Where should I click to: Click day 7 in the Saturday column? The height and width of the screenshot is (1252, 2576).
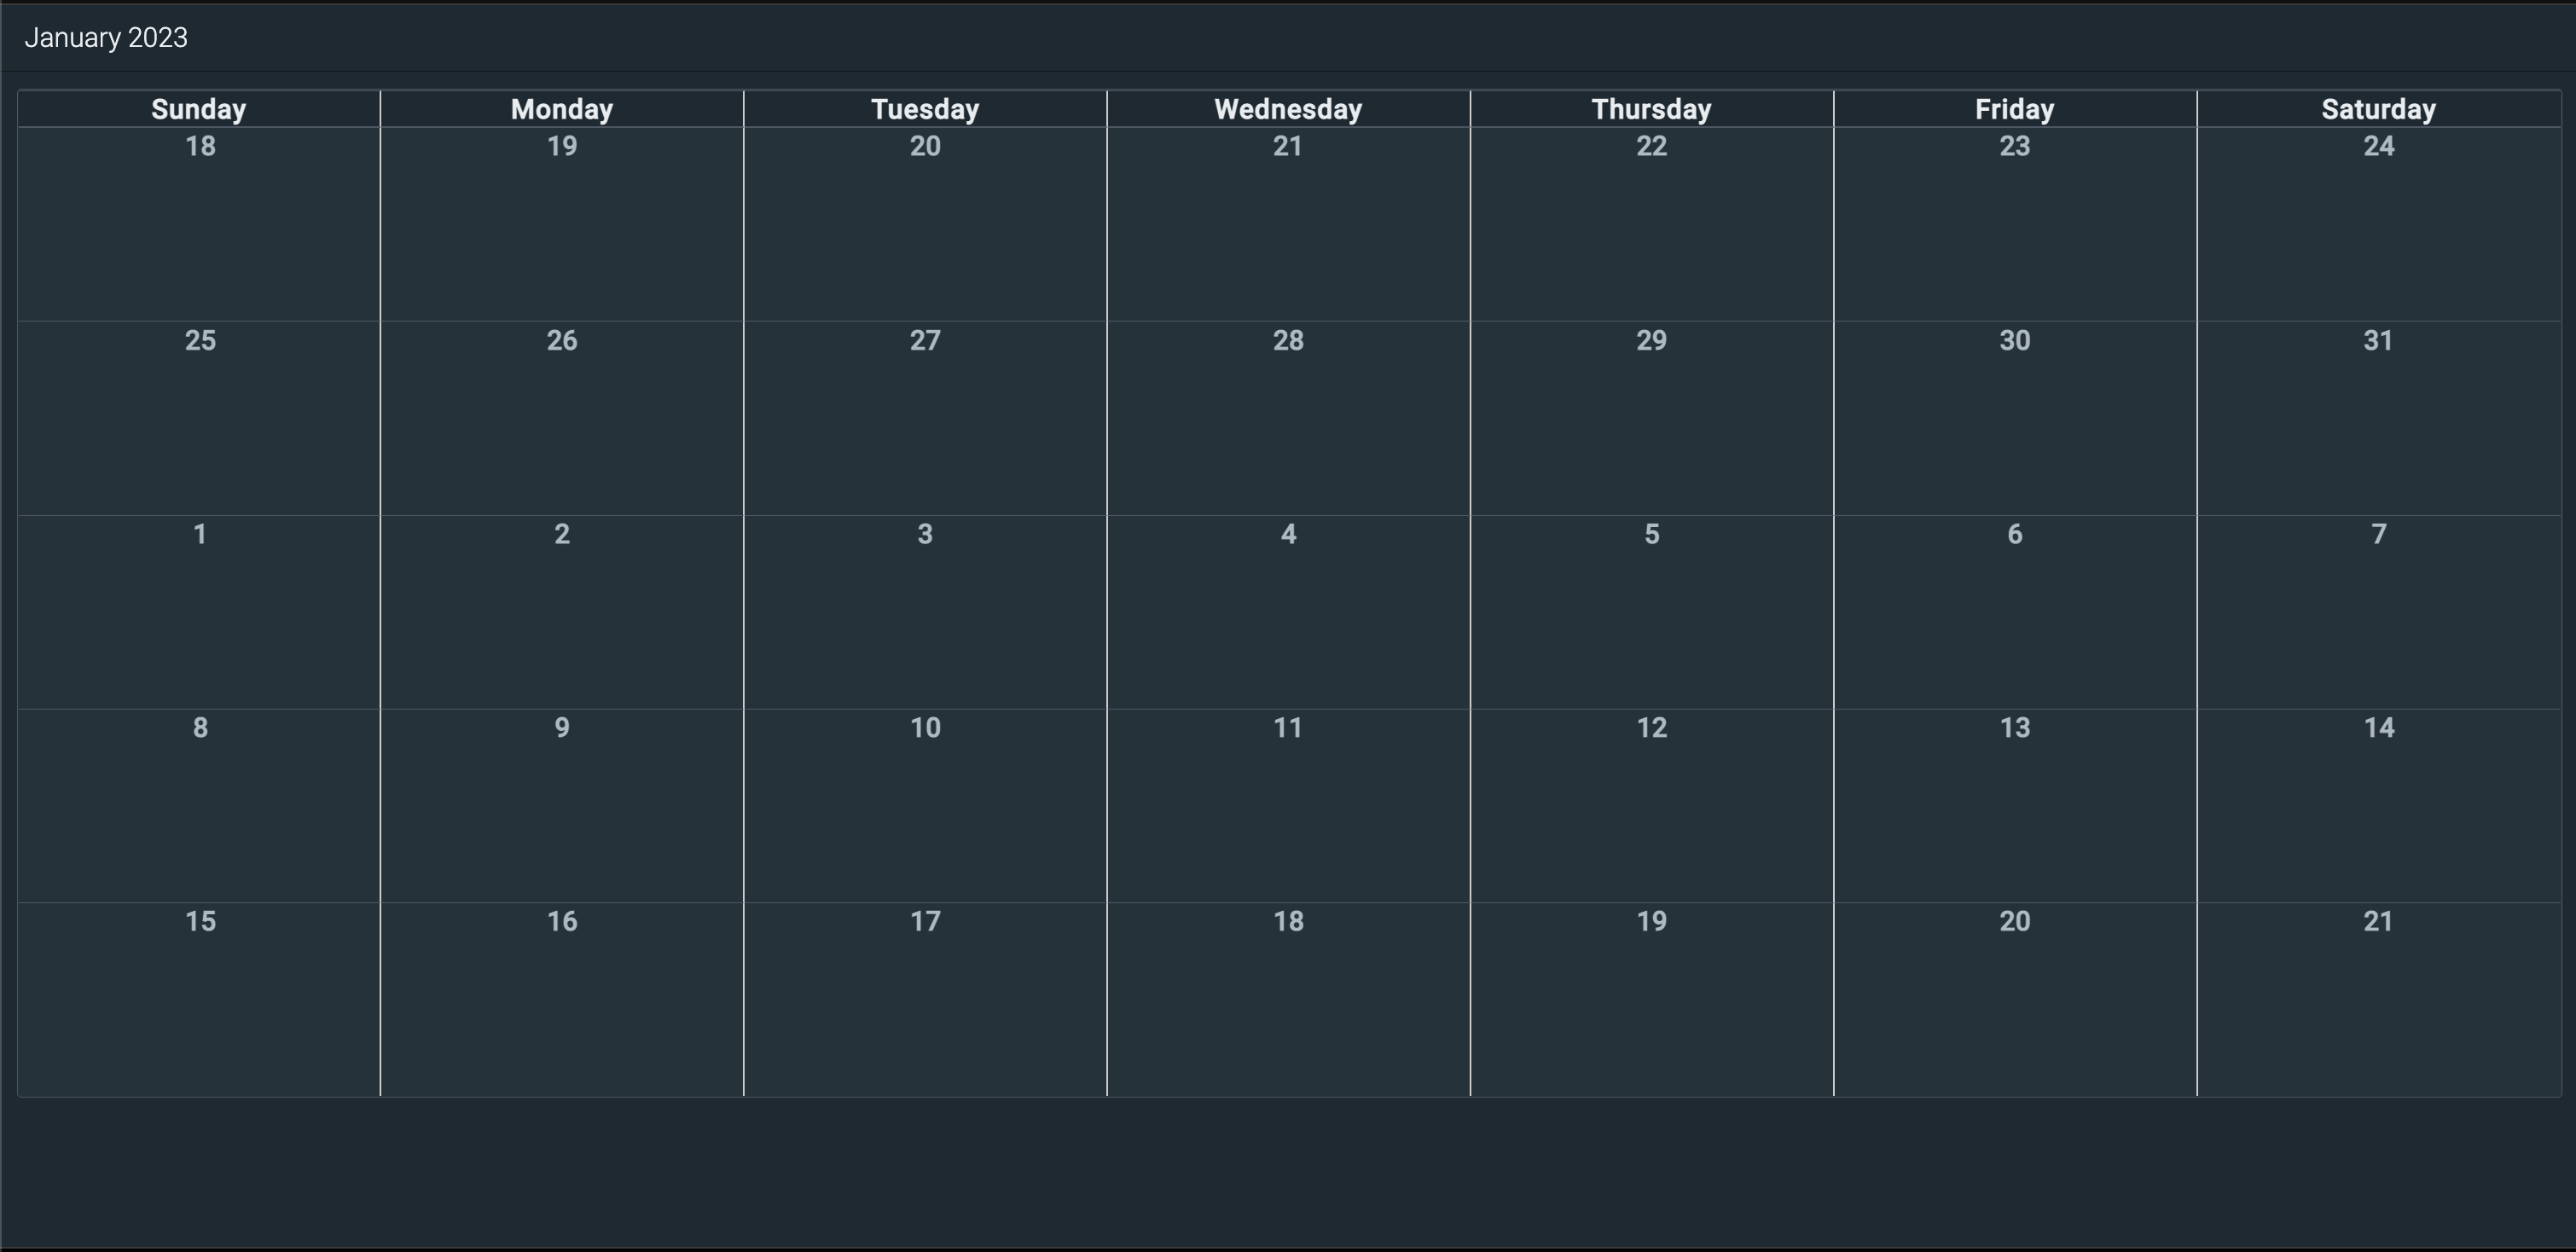tap(2378, 534)
